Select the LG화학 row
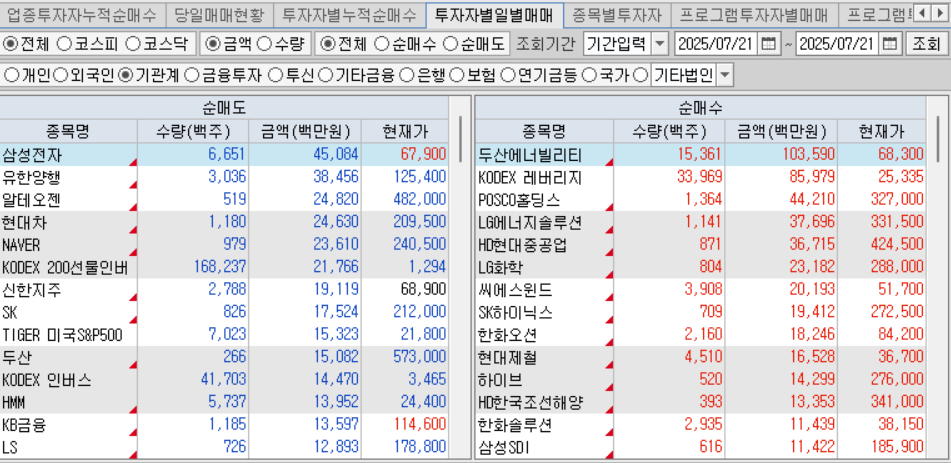 (701, 267)
